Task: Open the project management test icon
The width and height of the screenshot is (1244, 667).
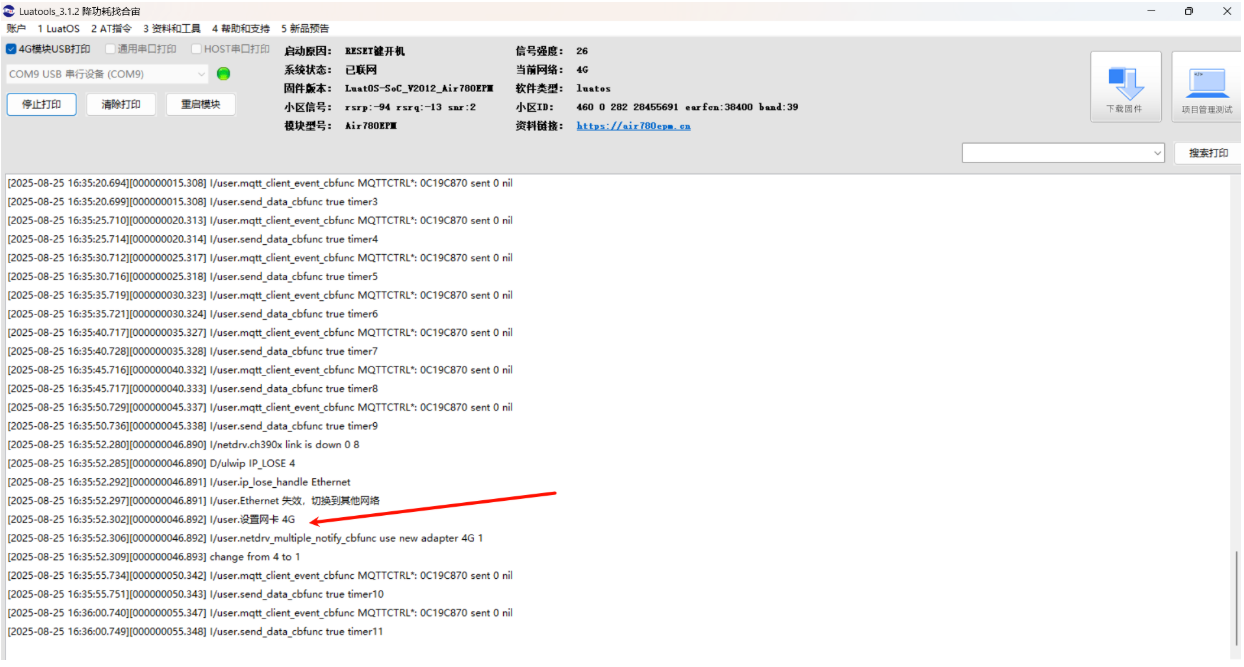Action: click(x=1207, y=87)
